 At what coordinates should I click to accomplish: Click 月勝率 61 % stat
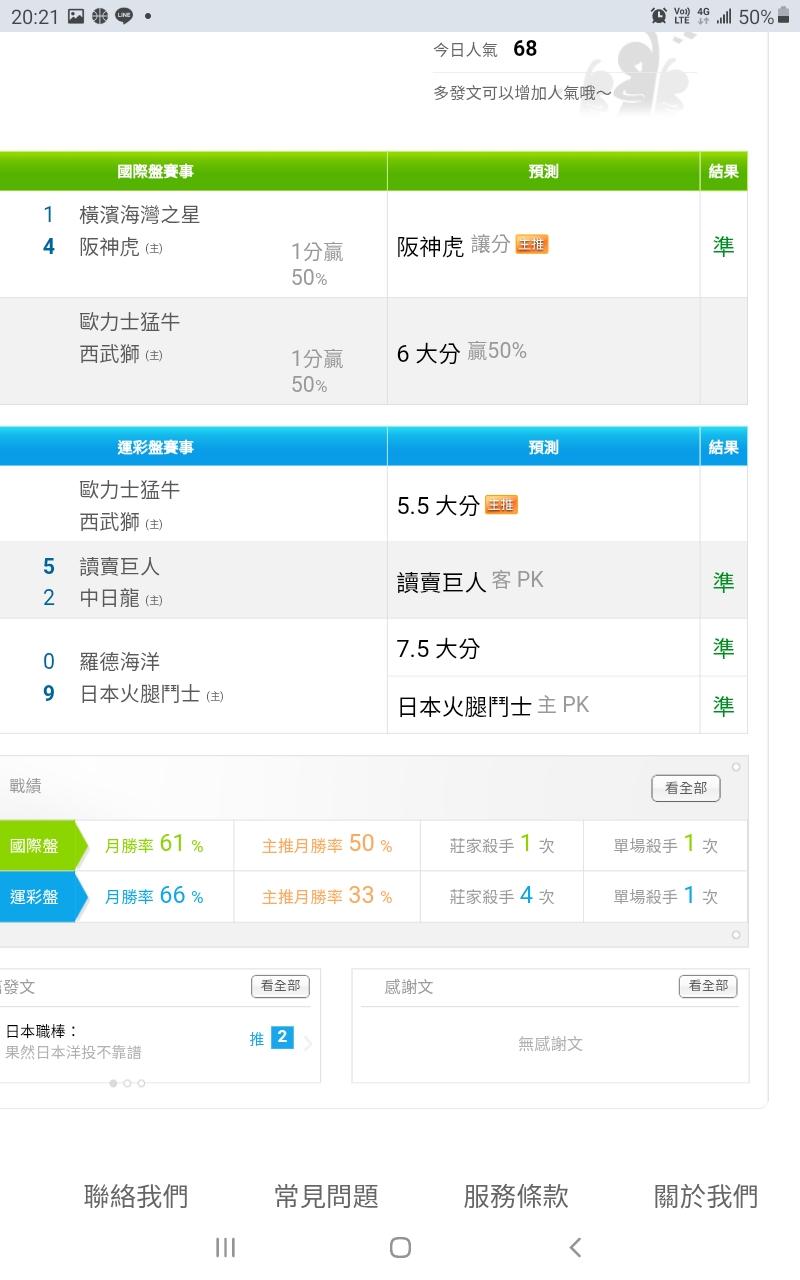click(154, 845)
